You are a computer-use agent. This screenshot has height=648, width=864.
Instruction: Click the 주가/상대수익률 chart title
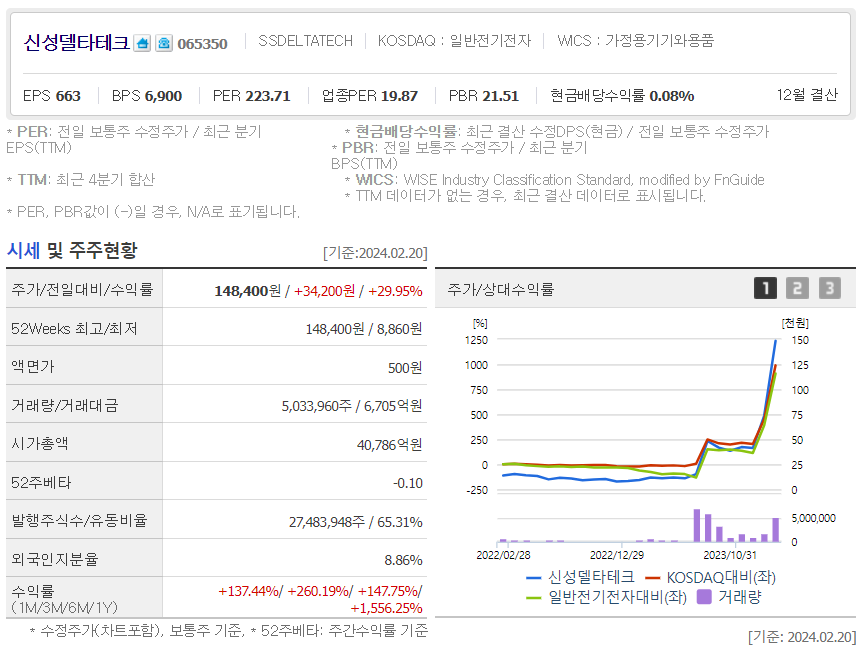coord(500,289)
